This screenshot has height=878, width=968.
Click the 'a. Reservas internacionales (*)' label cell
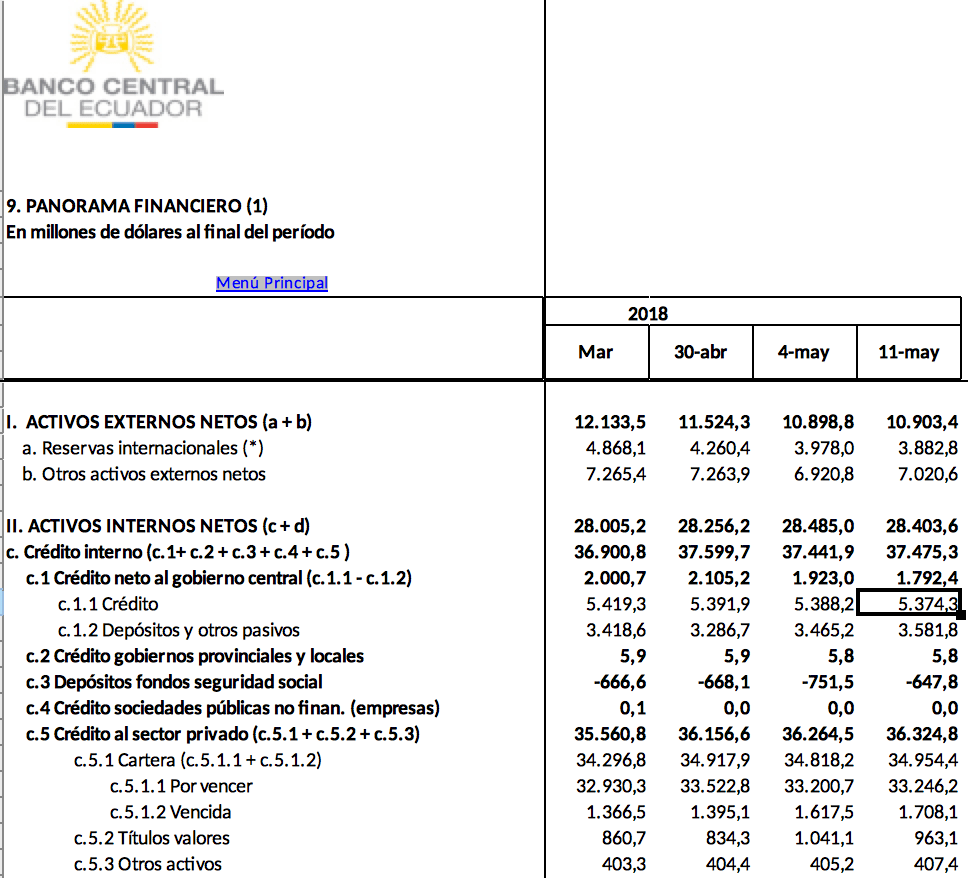pyautogui.click(x=143, y=448)
